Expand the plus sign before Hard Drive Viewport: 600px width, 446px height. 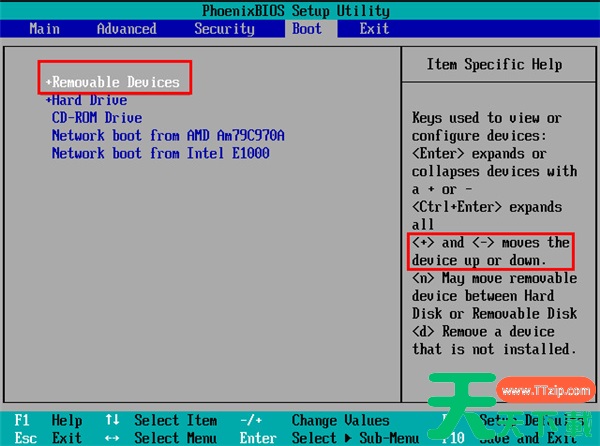coord(49,100)
